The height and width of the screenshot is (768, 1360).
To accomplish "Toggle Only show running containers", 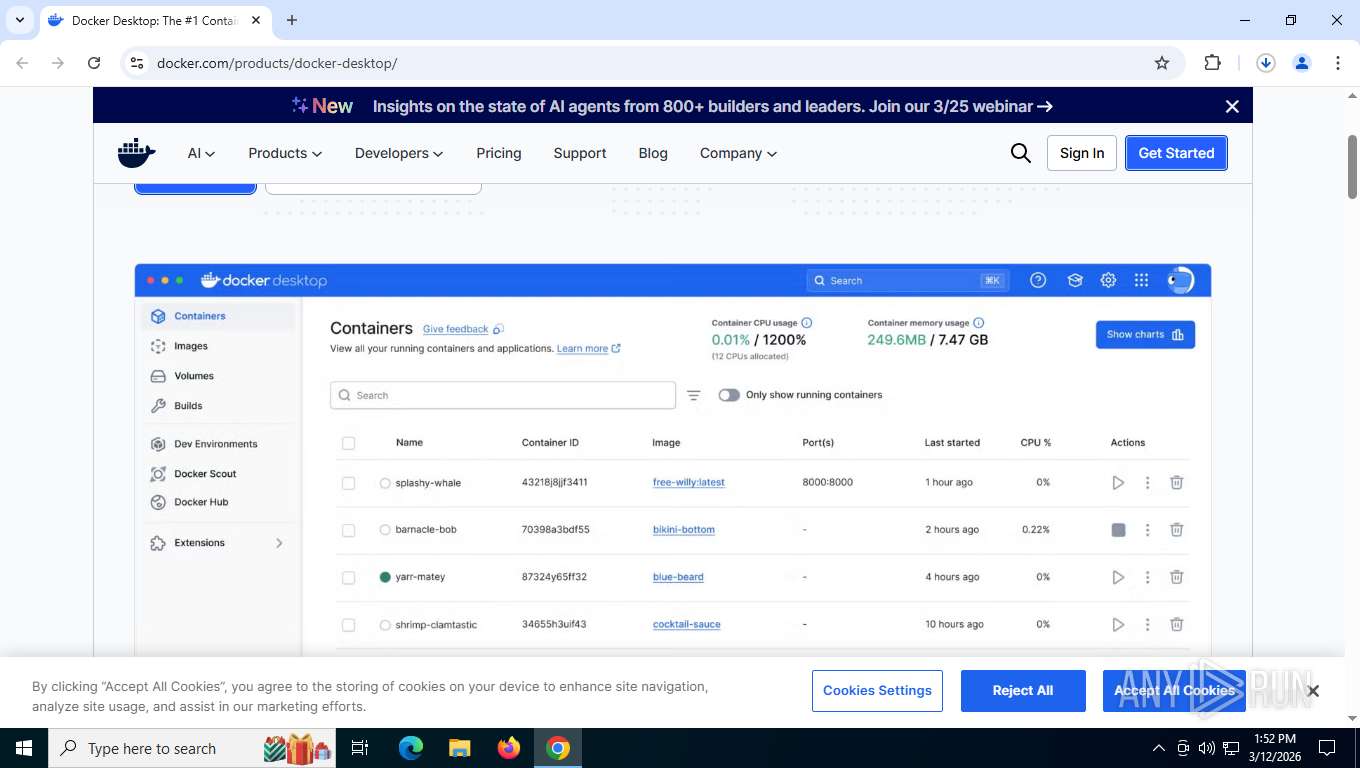I will pos(729,395).
